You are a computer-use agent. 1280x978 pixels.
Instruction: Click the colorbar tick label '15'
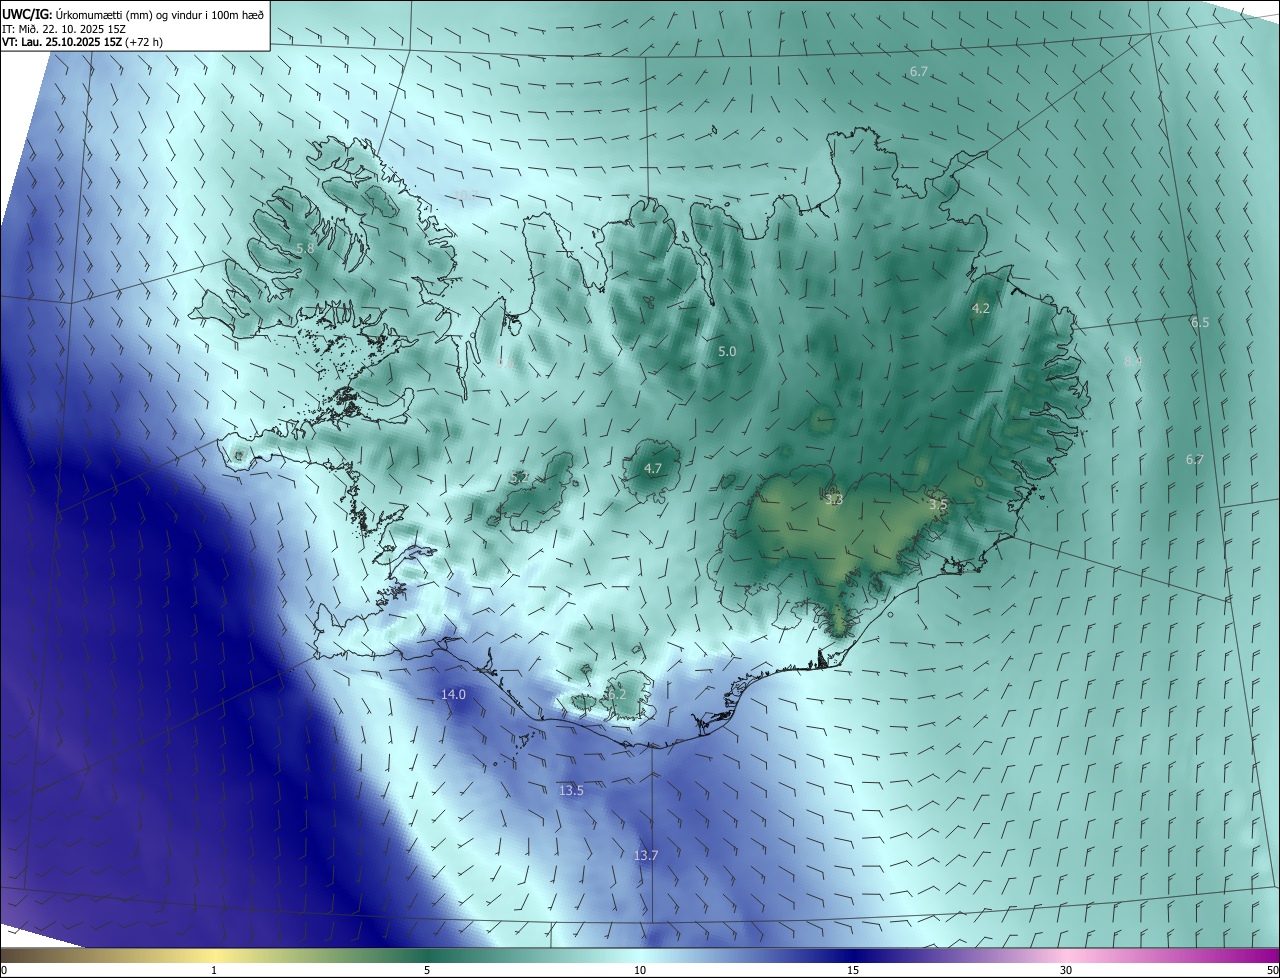click(853, 970)
